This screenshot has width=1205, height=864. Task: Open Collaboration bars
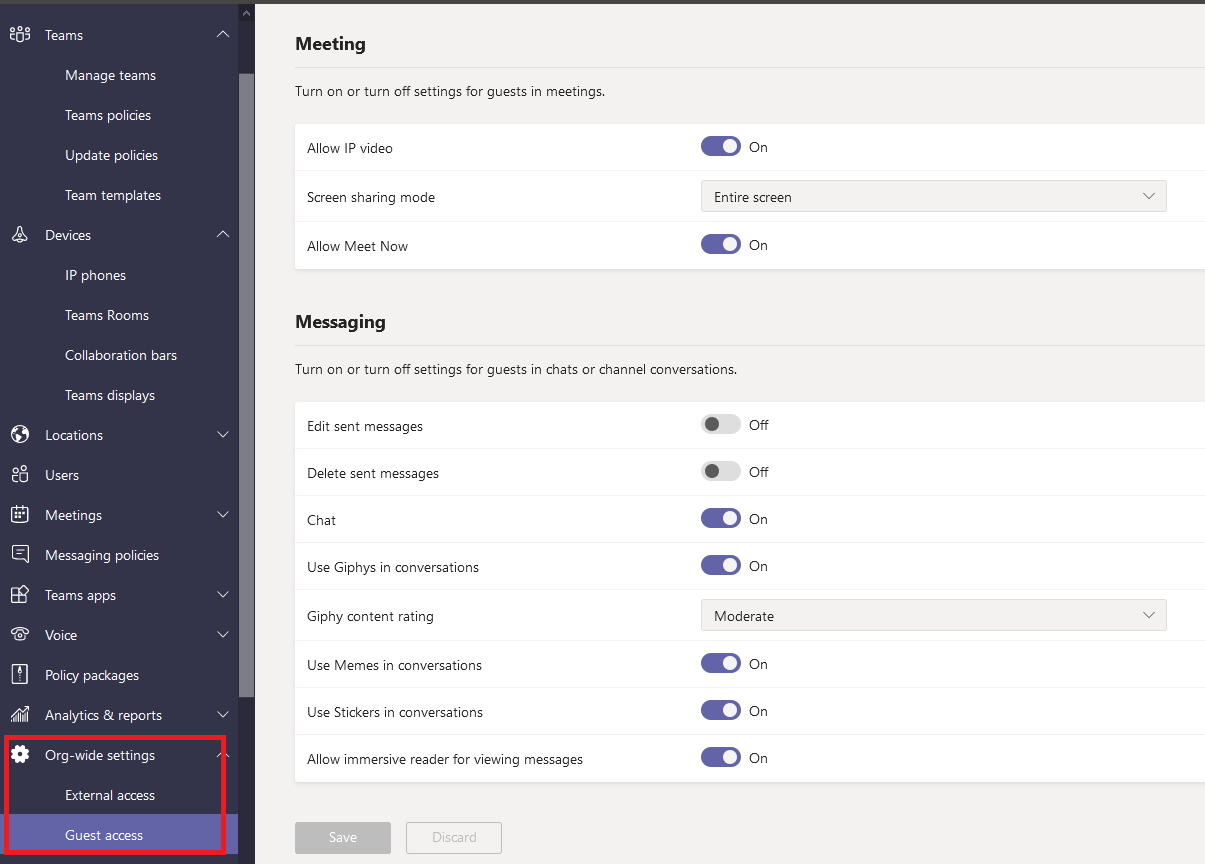121,355
